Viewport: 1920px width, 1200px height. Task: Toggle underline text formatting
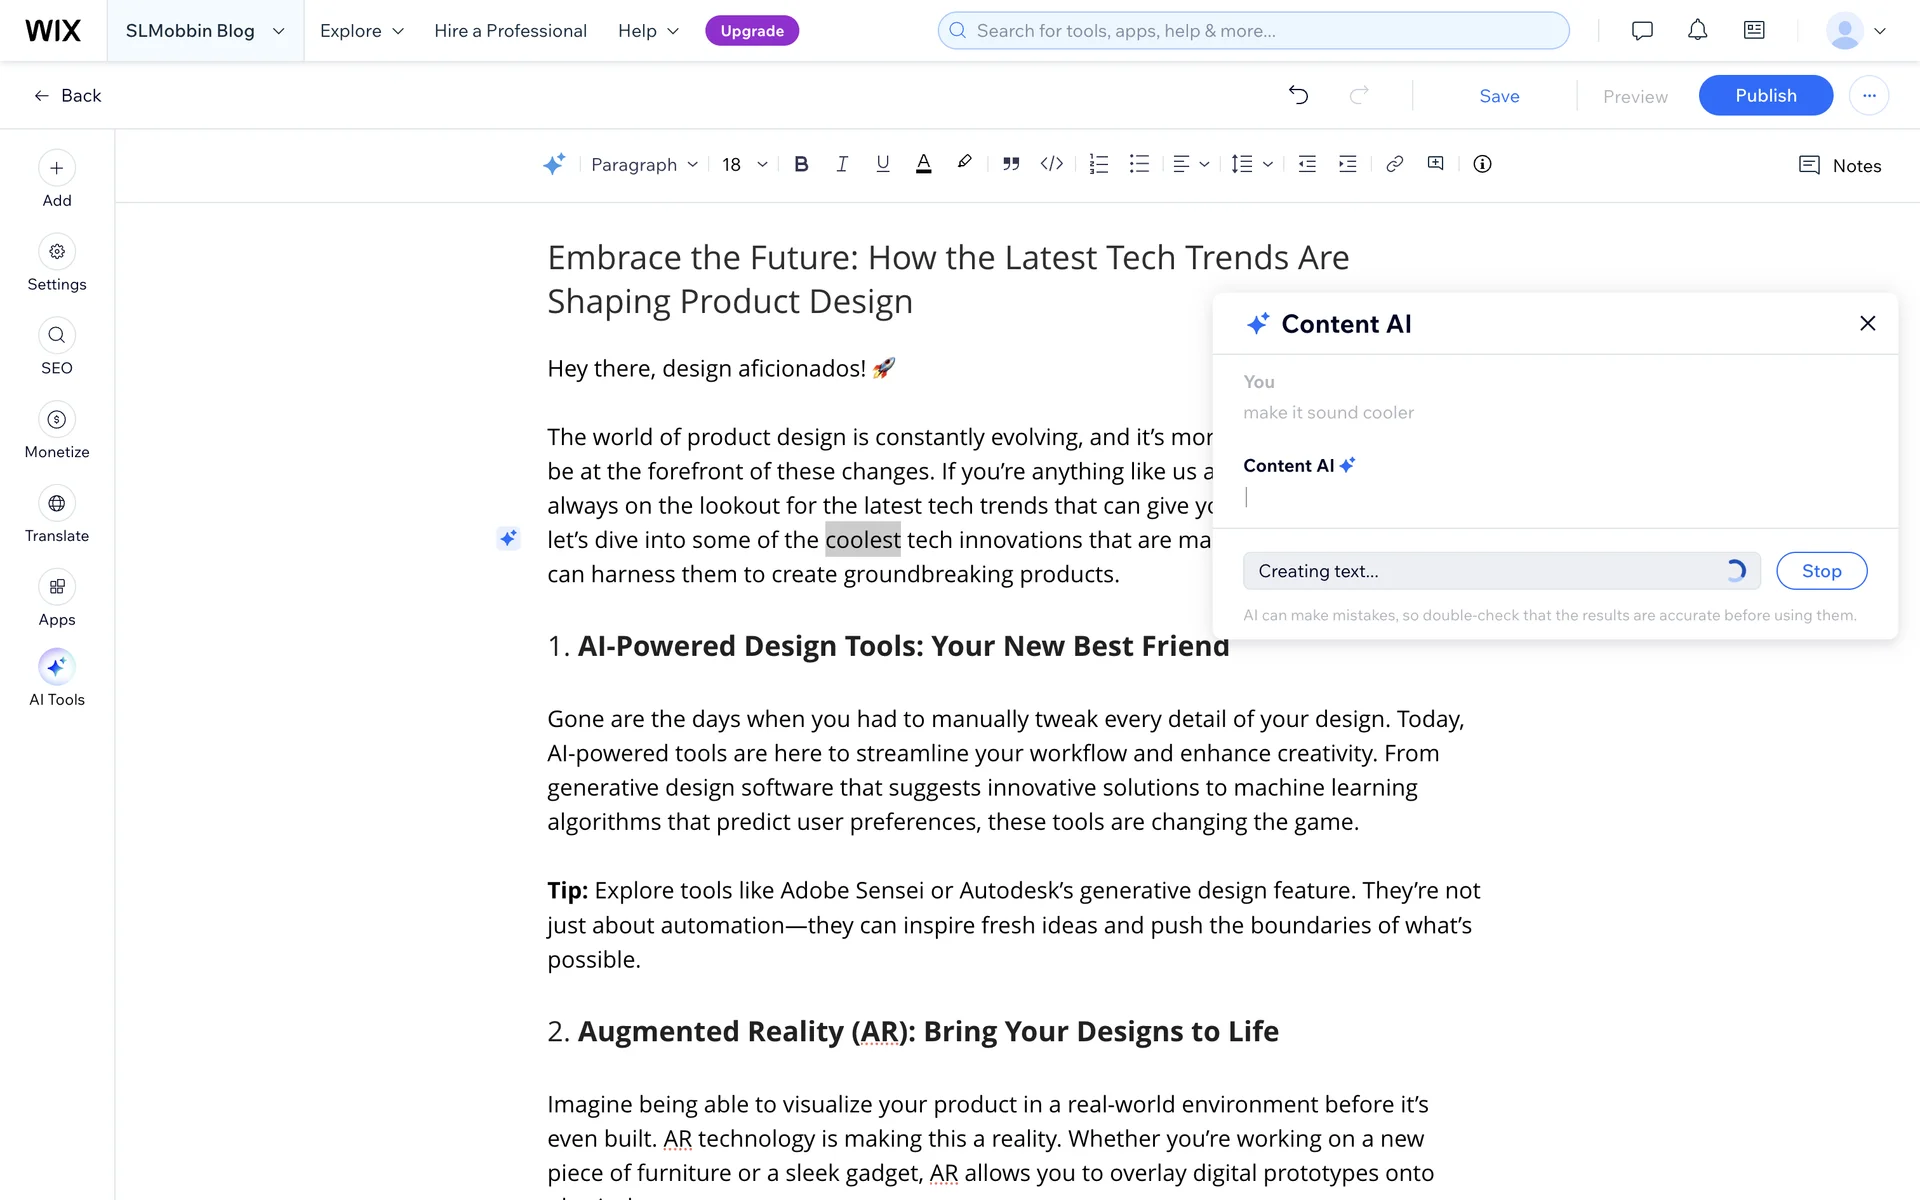tap(882, 164)
